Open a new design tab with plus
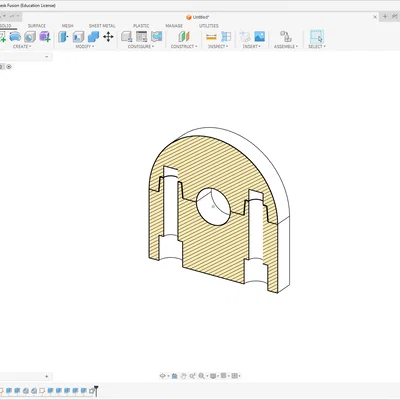 [x=385, y=17]
